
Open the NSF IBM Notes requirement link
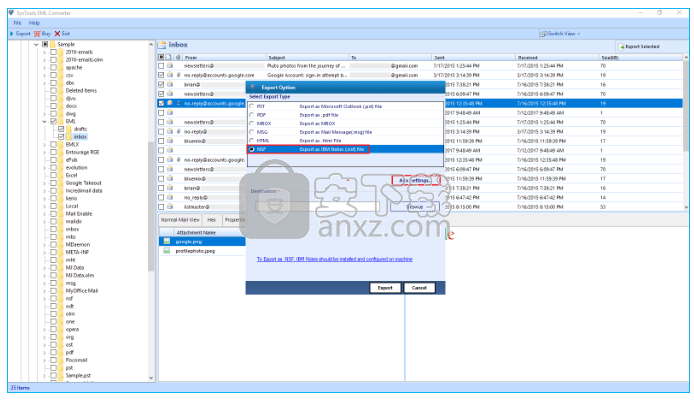pos(335,259)
